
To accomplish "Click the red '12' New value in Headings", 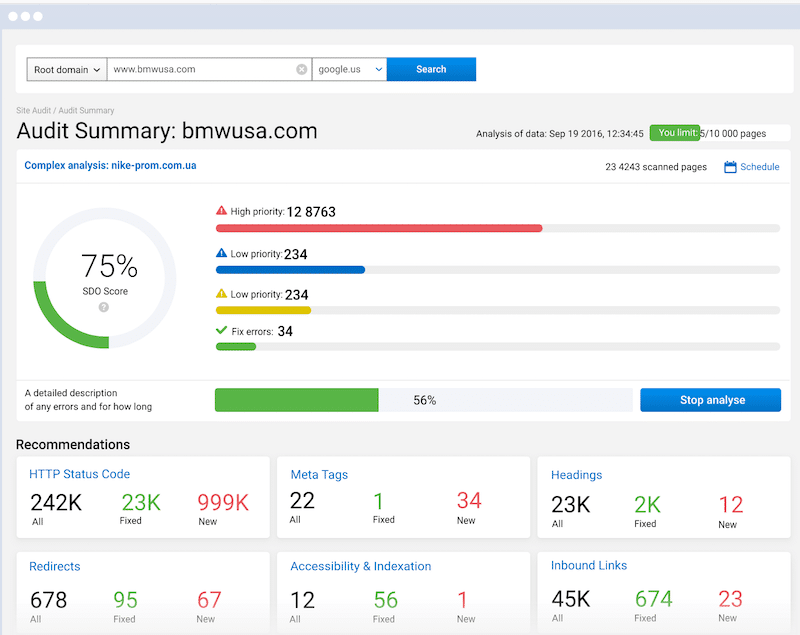I will click(x=731, y=505).
